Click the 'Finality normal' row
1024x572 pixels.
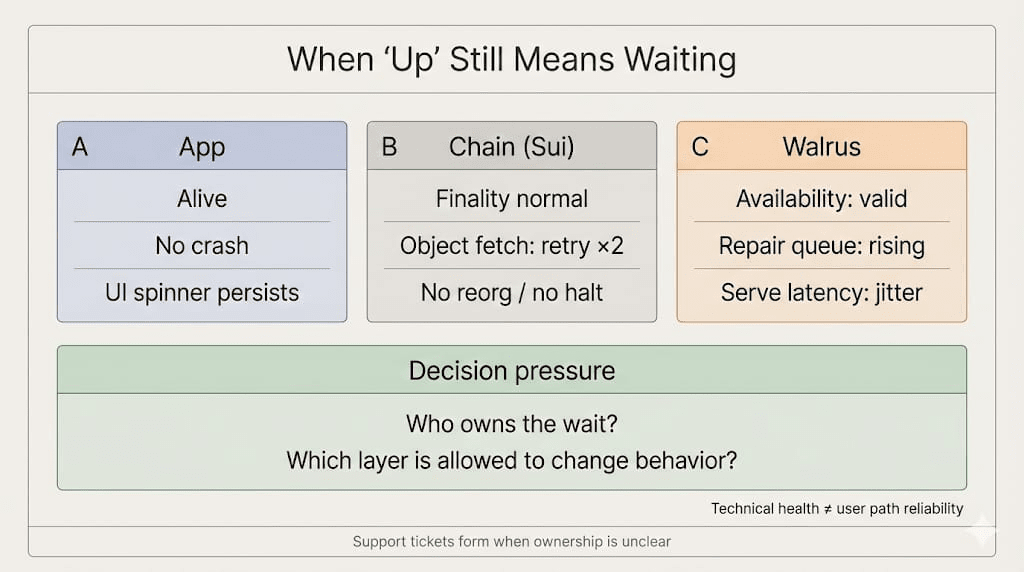[x=512, y=198]
